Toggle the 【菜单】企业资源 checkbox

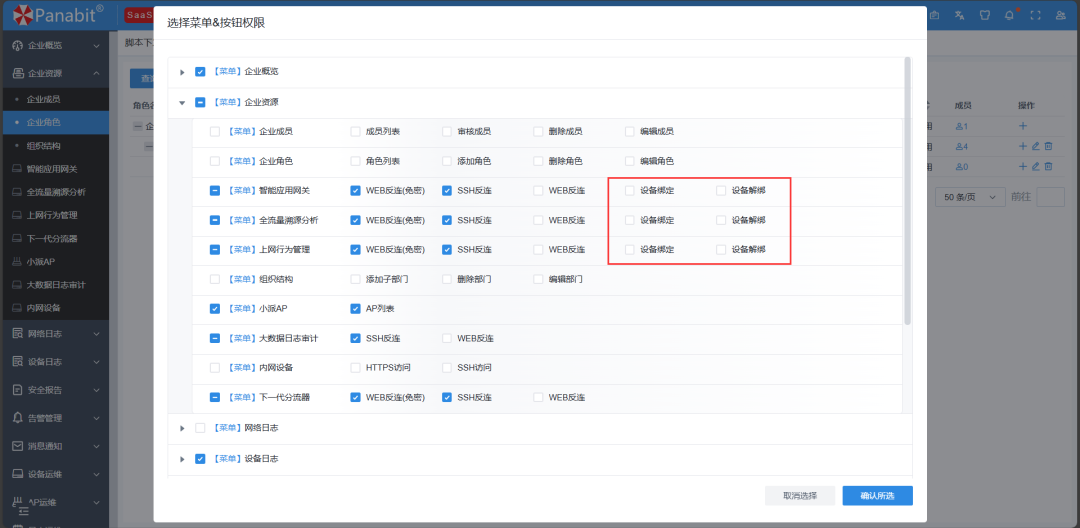[200, 103]
